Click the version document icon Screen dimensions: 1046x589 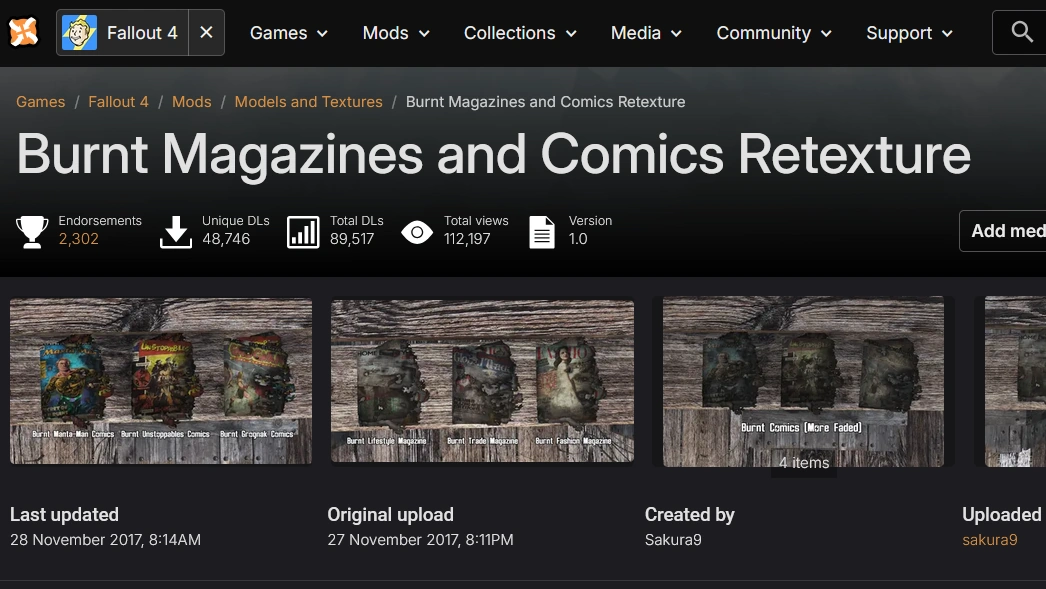point(542,231)
